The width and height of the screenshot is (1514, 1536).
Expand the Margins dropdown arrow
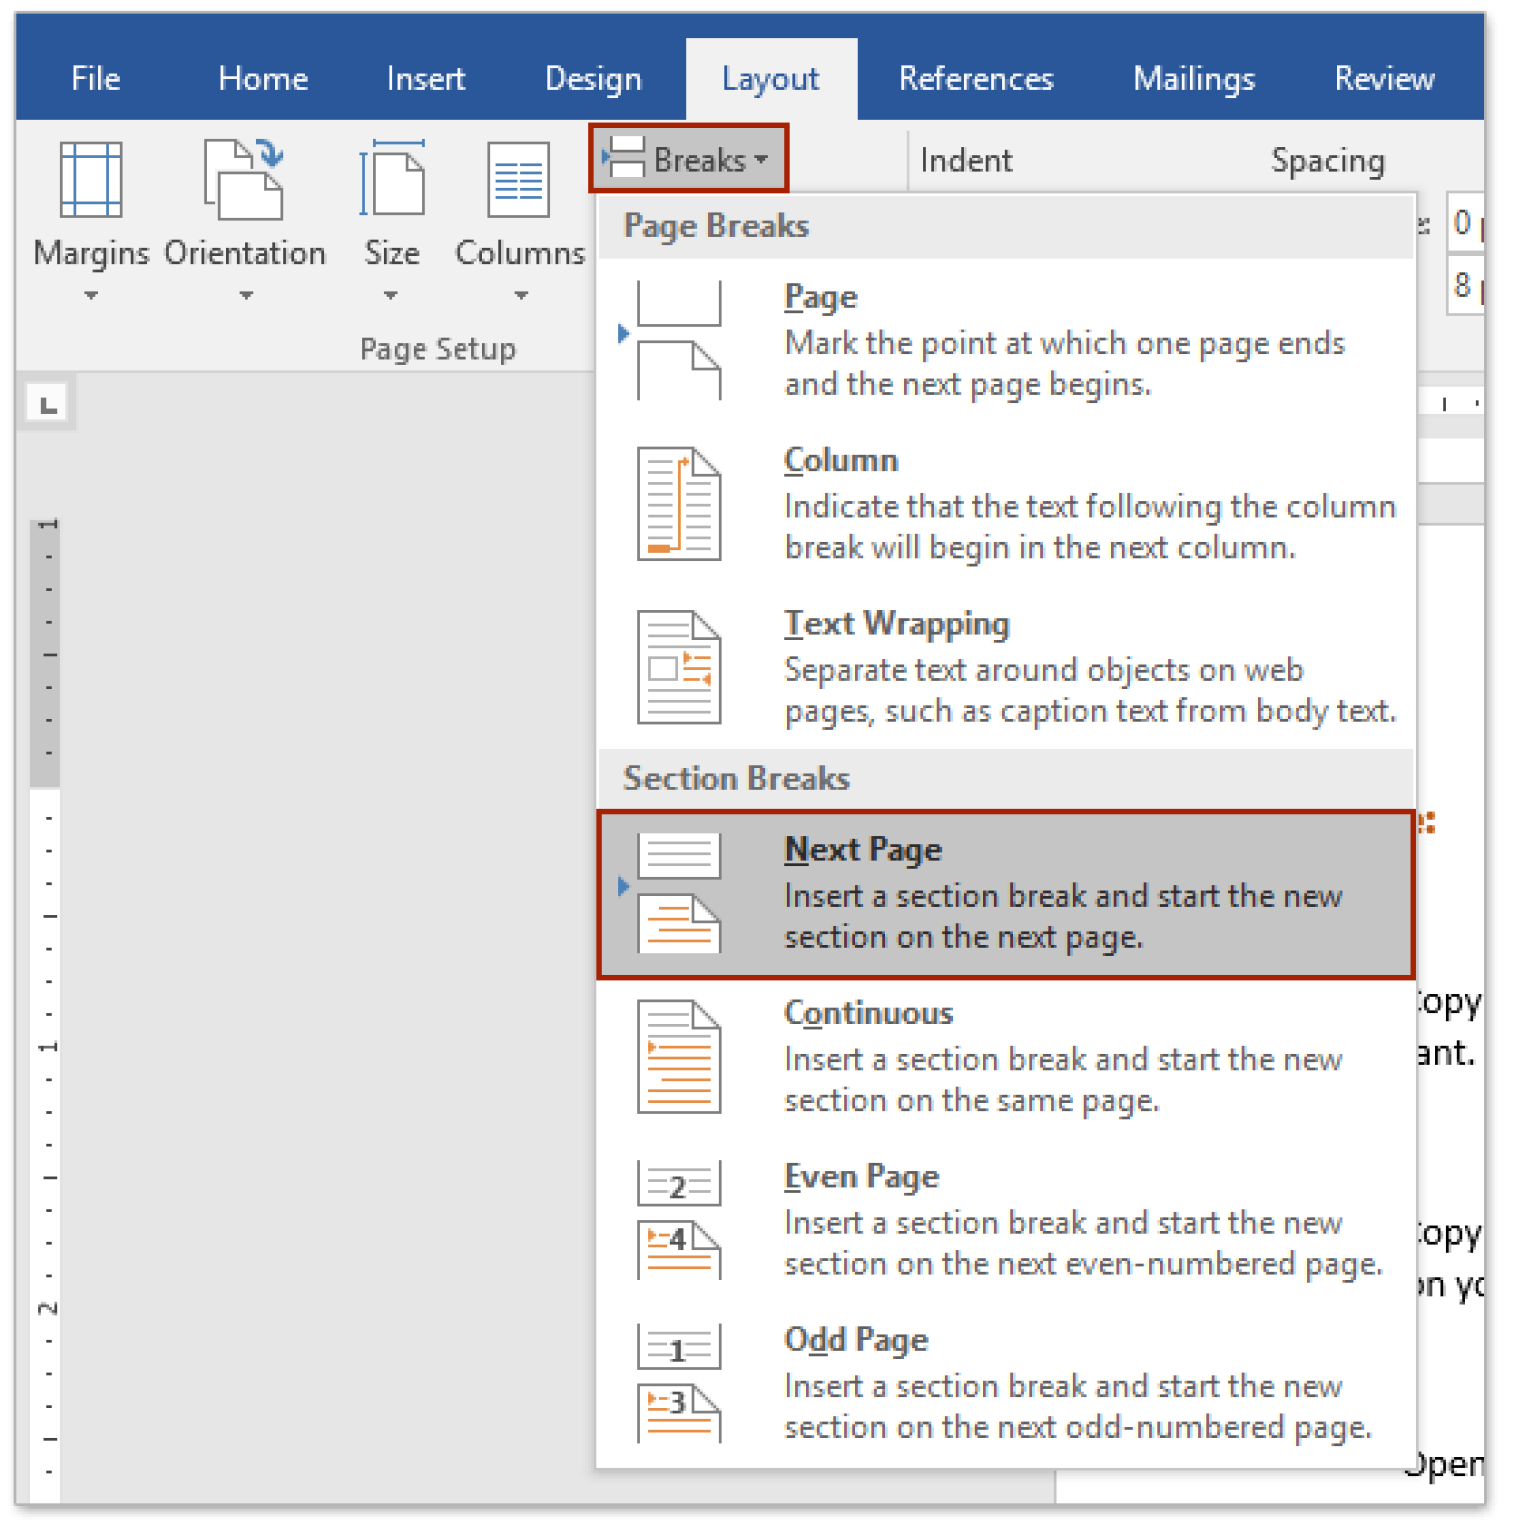(90, 296)
